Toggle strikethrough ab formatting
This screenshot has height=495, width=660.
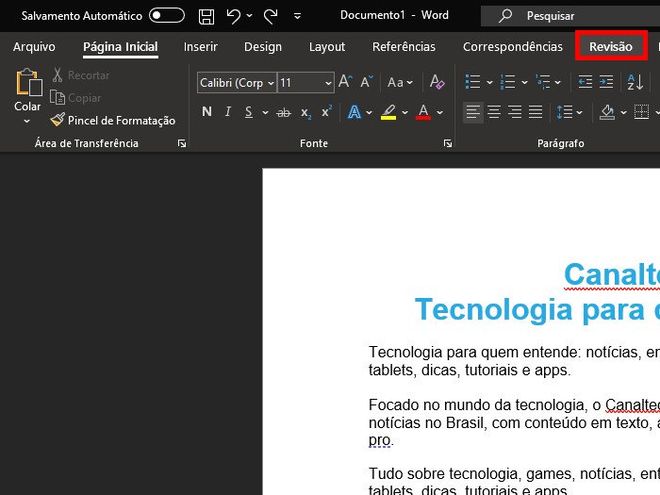tap(283, 112)
